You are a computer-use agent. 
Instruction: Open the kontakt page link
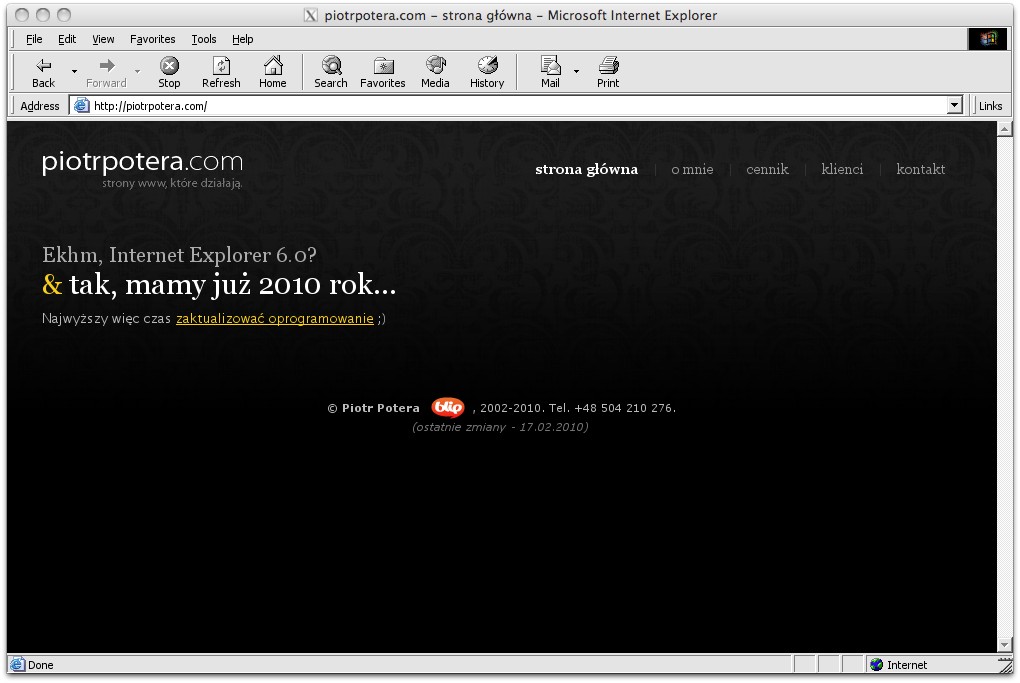pyautogui.click(x=920, y=169)
